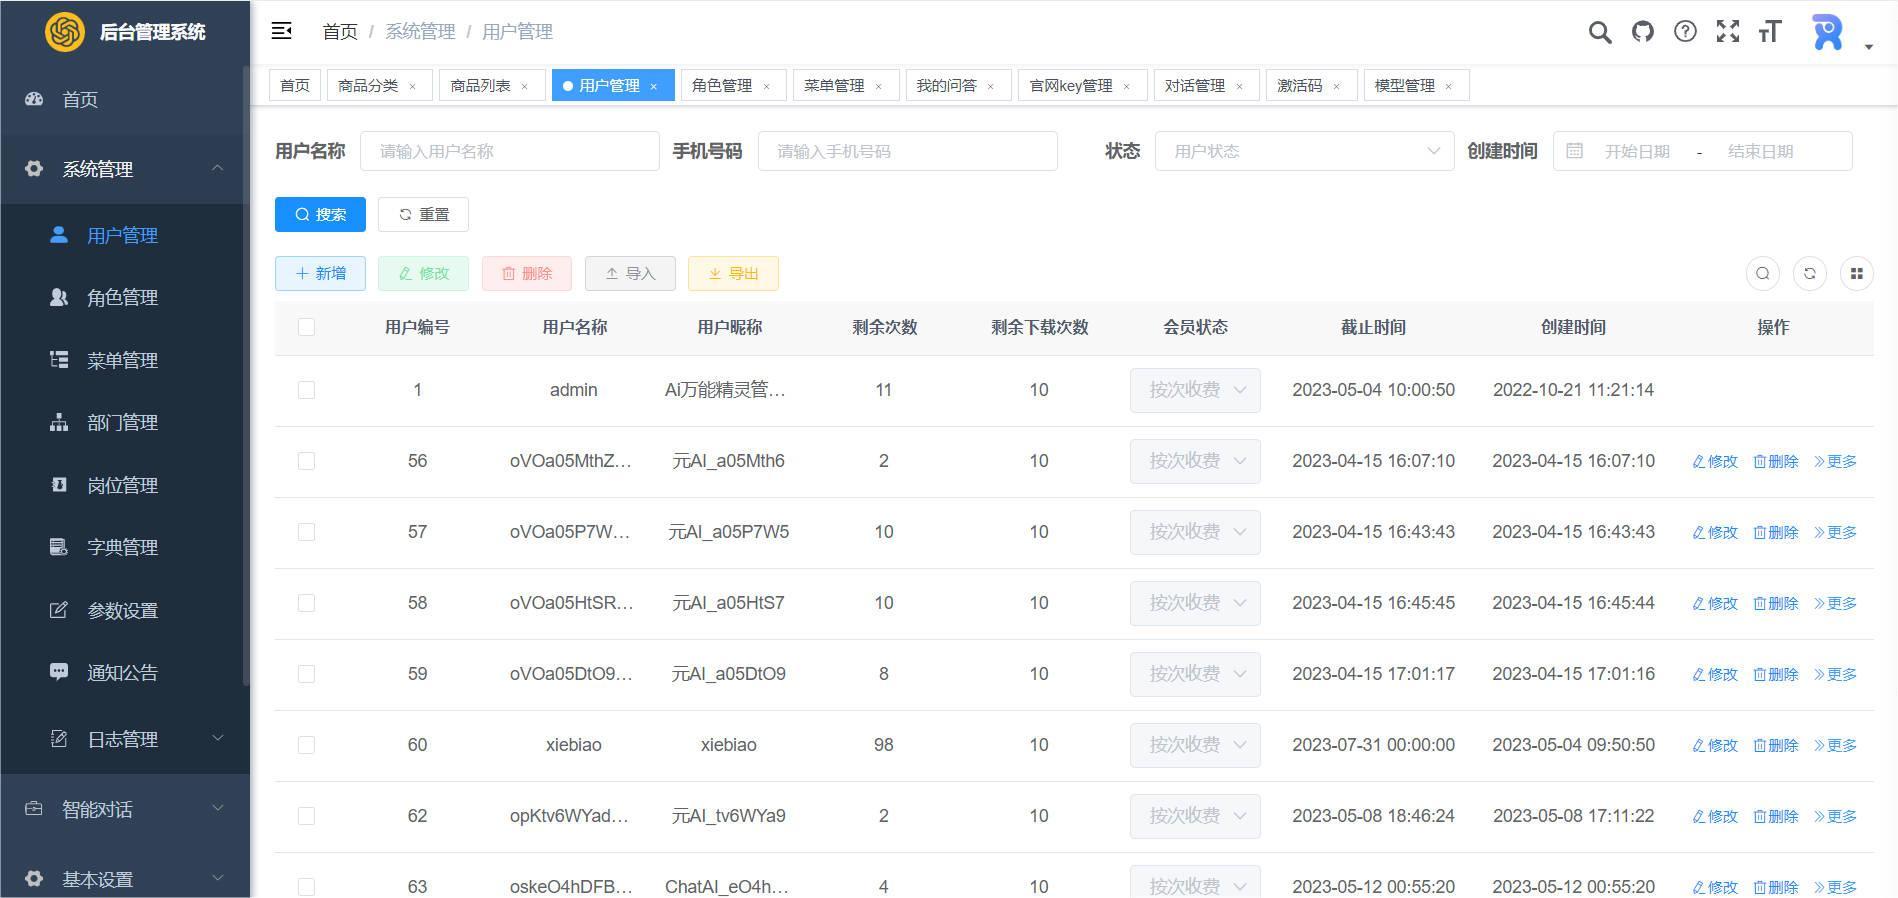Viewport: 1898px width, 898px height.
Task: Click the edit icon beside 参数设置
Action: 59,610
